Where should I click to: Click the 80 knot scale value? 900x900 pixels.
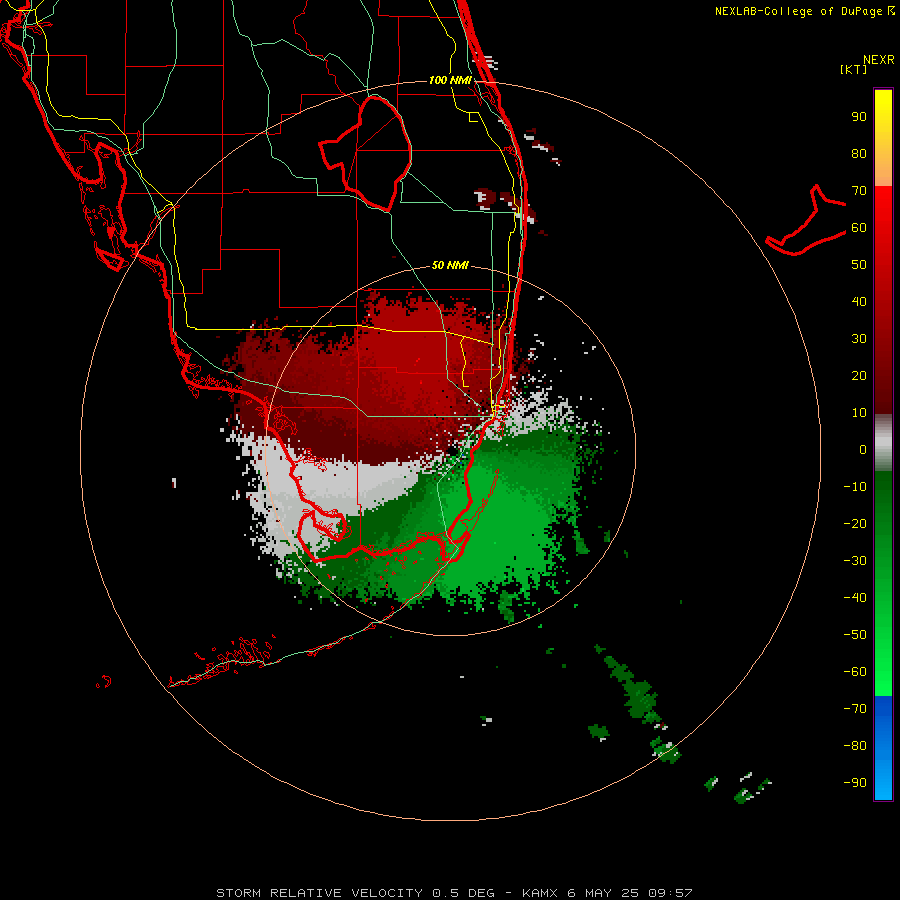pyautogui.click(x=859, y=154)
